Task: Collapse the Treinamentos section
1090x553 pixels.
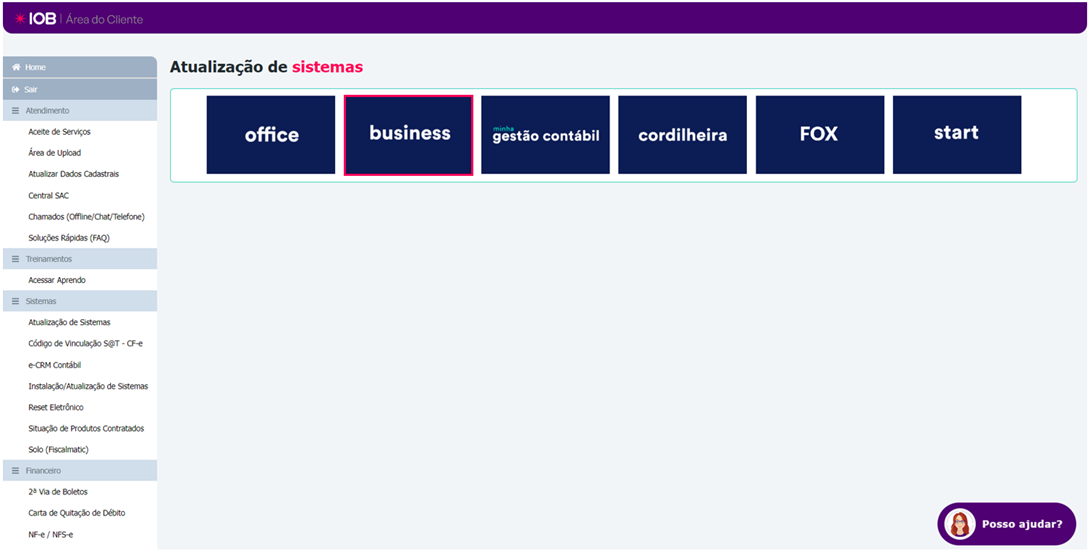Action: [48, 259]
